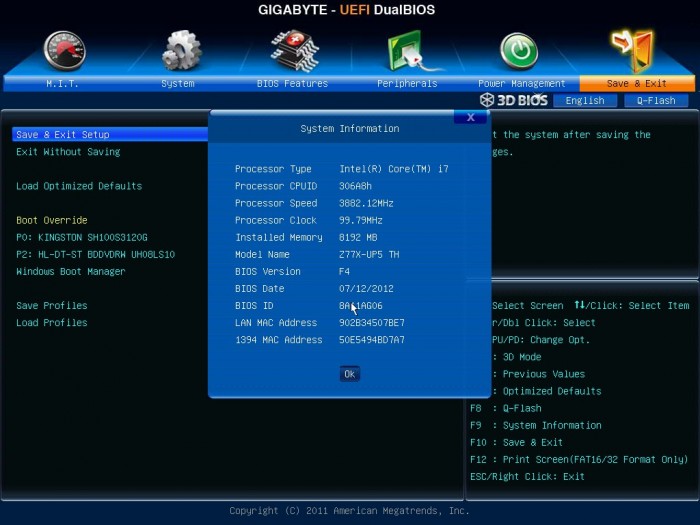The width and height of the screenshot is (700, 525).
Task: Open the Save Profiles option
Action: (52, 306)
